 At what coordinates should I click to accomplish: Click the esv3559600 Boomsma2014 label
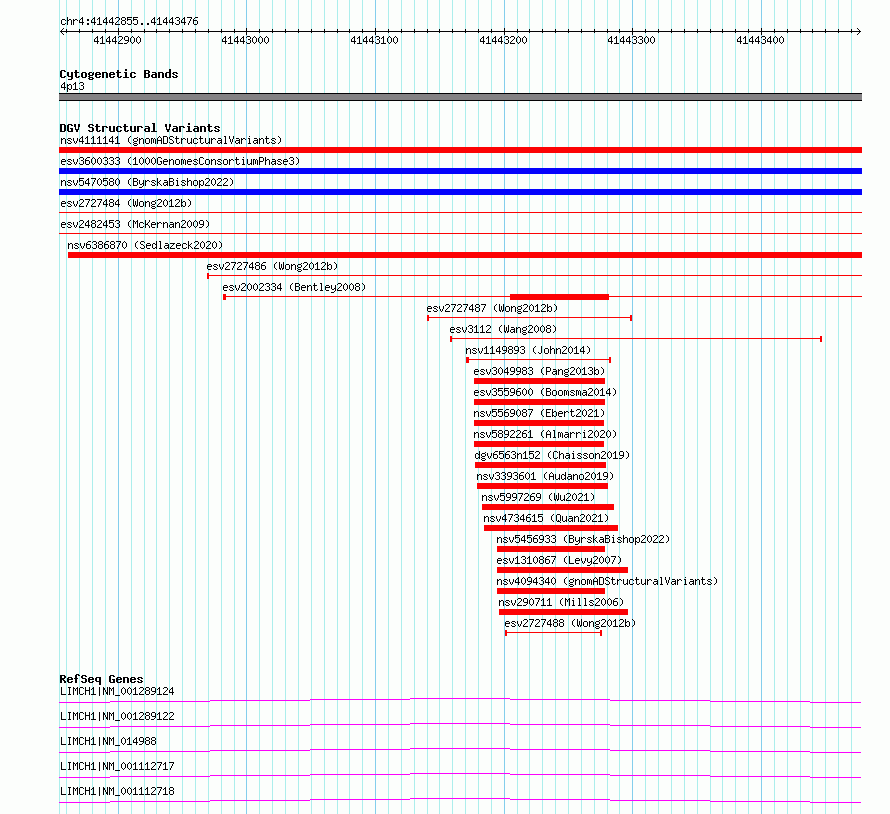pyautogui.click(x=545, y=392)
